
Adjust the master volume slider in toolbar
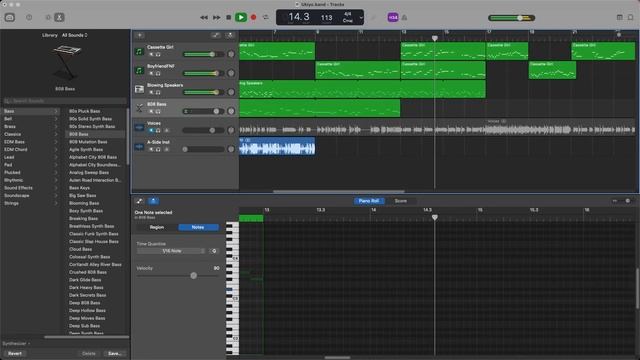pyautogui.click(x=511, y=18)
